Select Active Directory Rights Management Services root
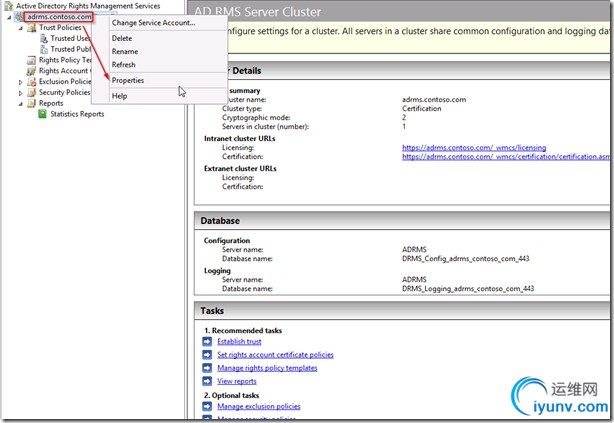 pos(88,6)
